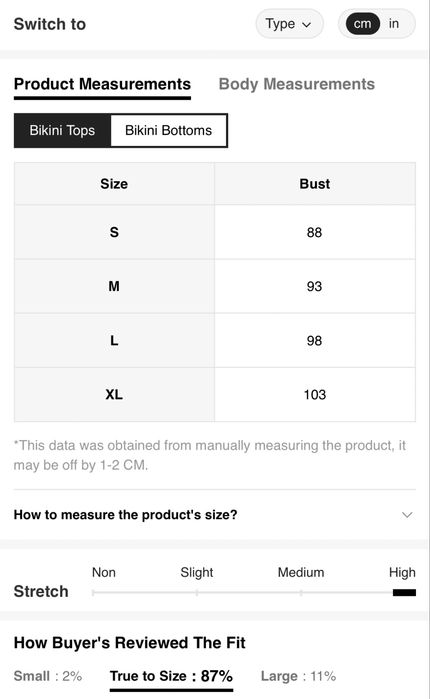Click the Size column header
Image resolution: width=430 pixels, height=699 pixels.
pos(114,184)
